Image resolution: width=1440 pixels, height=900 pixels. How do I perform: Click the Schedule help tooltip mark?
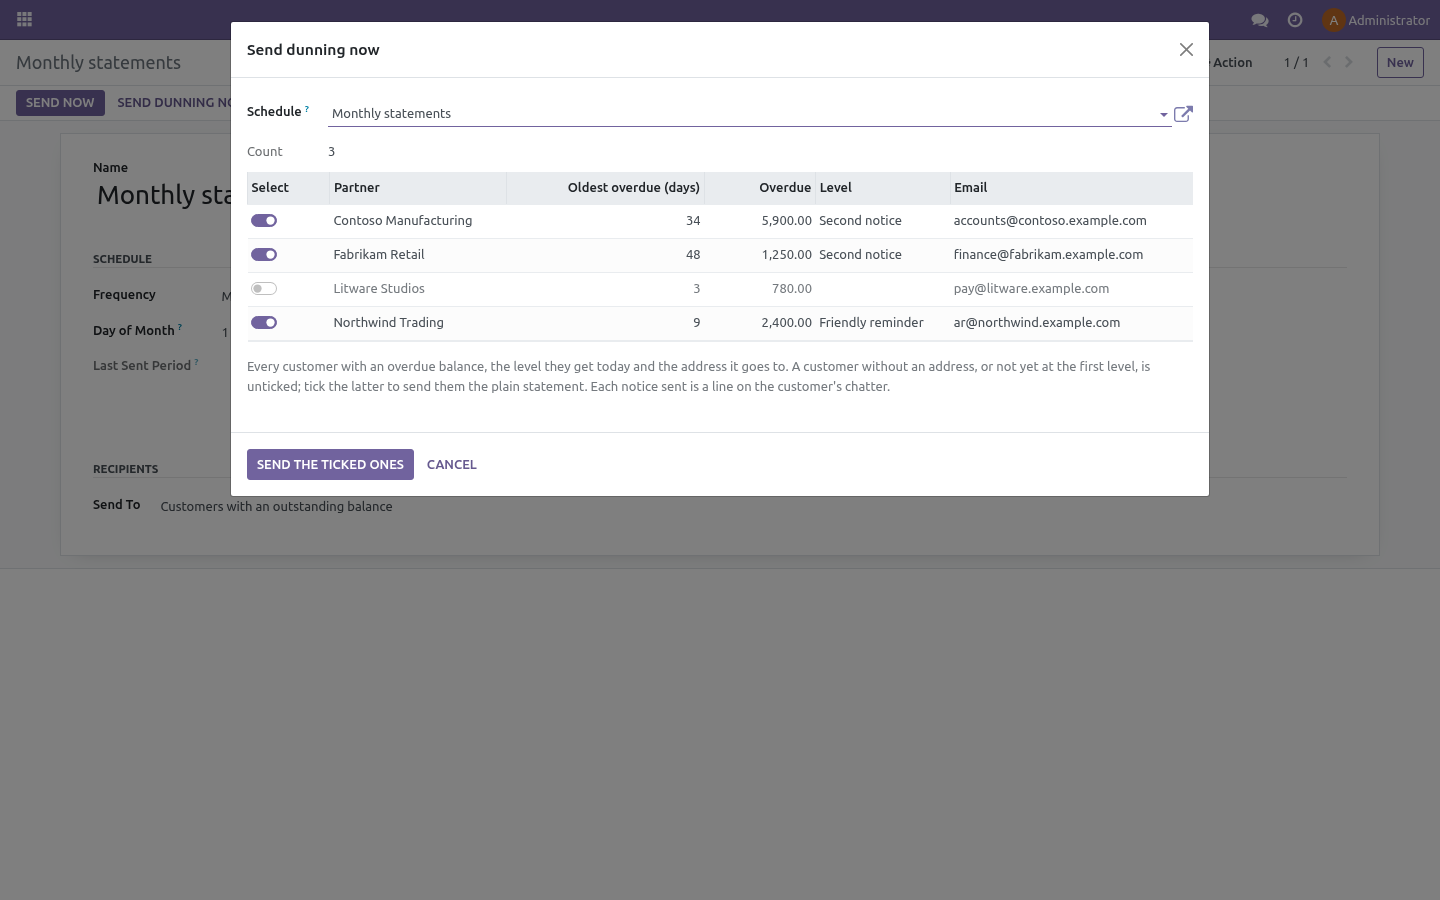(307, 108)
